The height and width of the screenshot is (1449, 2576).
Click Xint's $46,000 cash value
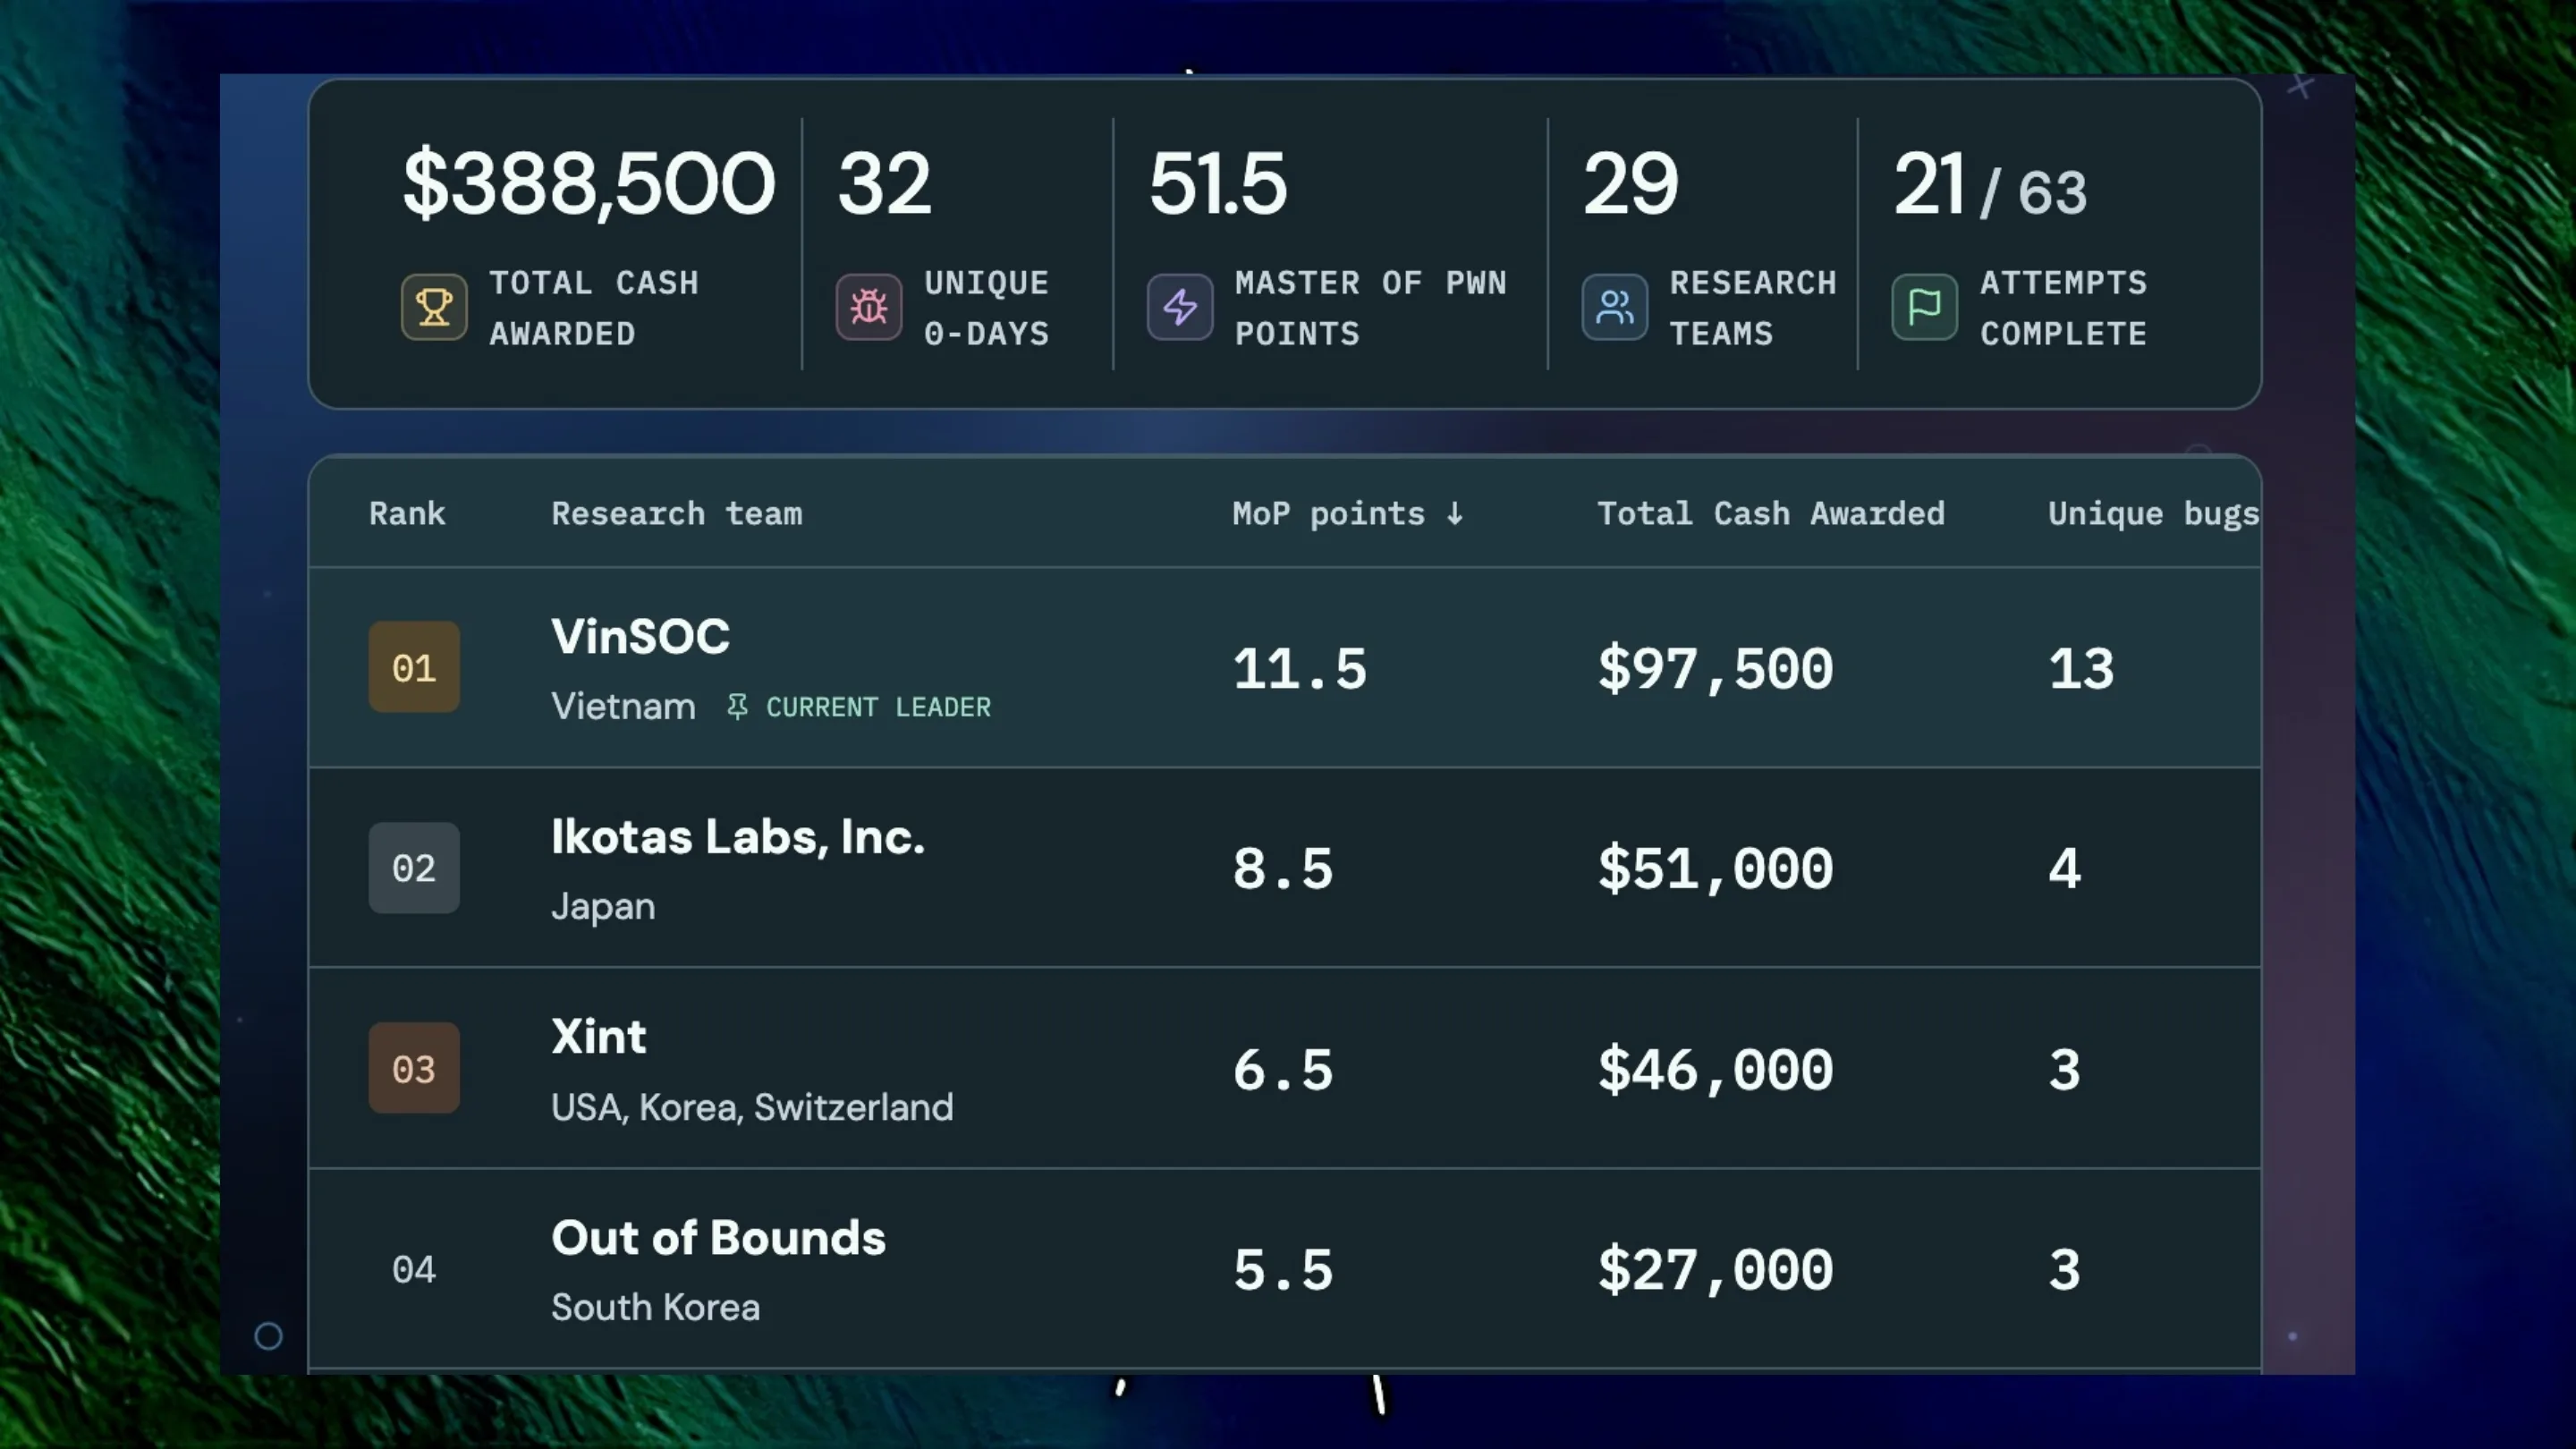coord(1716,1070)
